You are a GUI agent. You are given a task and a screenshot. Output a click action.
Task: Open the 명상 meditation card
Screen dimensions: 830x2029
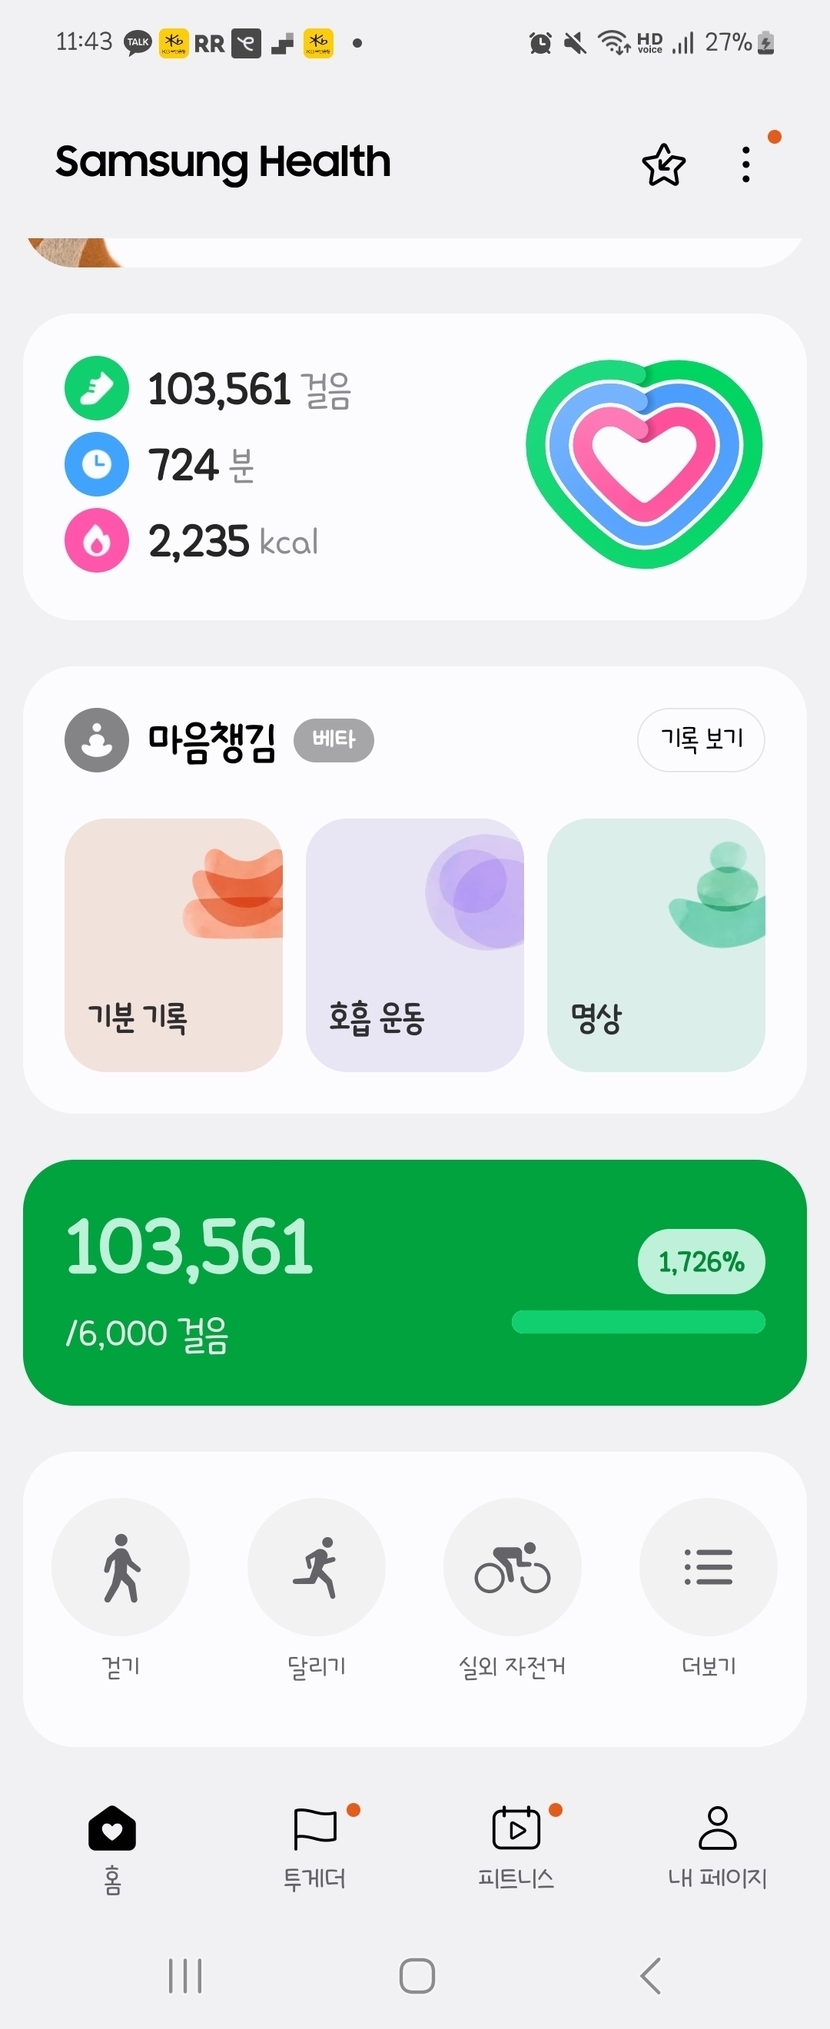tap(656, 944)
